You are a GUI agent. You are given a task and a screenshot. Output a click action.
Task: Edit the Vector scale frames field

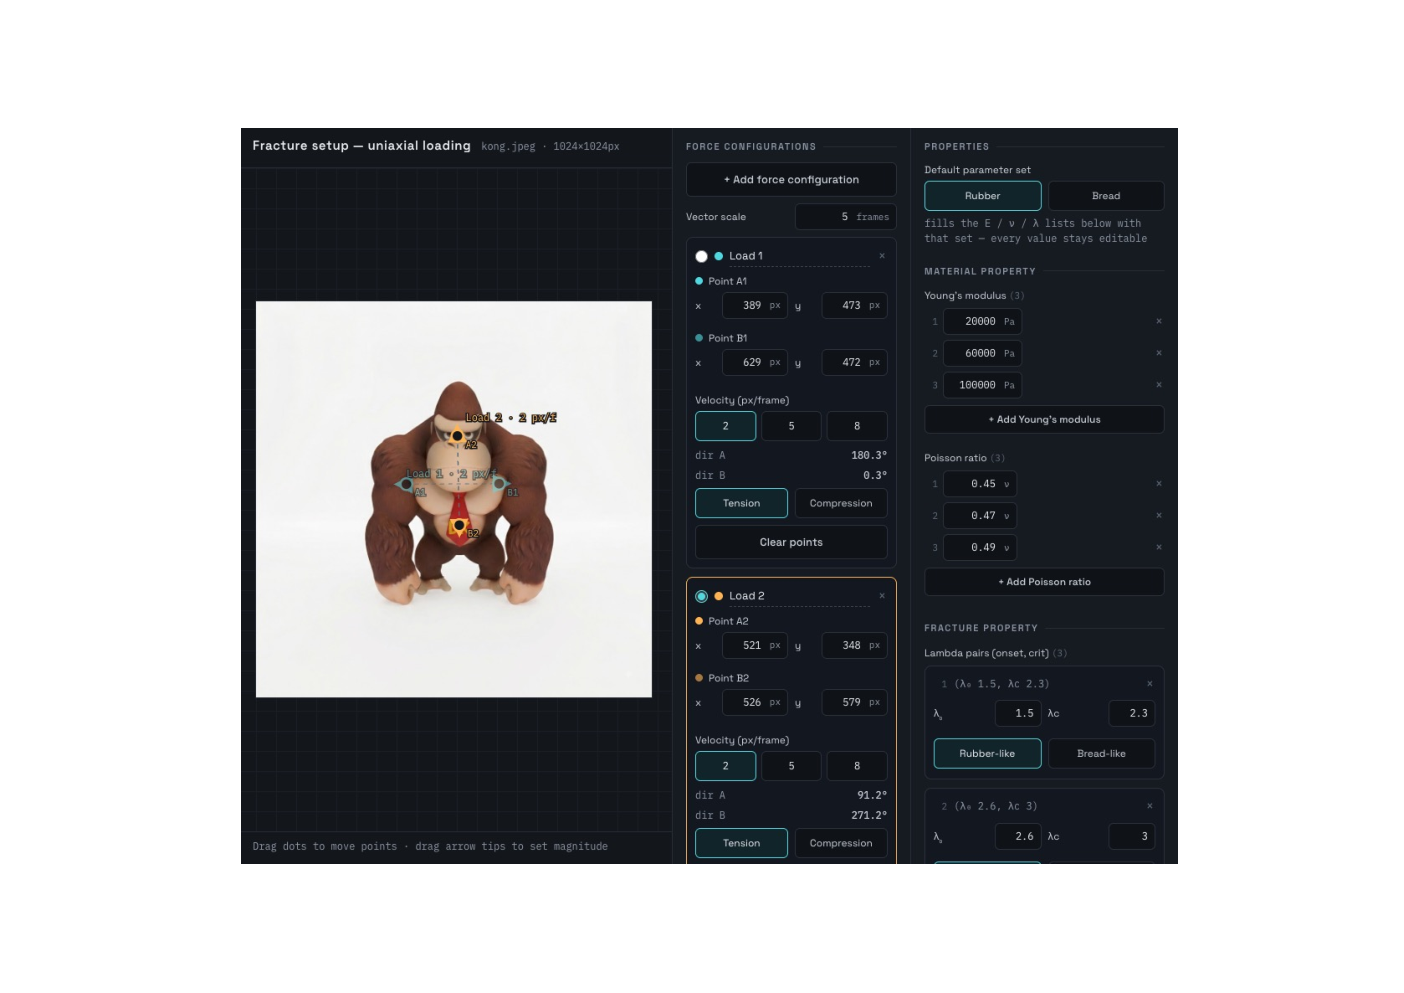pyautogui.click(x=845, y=217)
